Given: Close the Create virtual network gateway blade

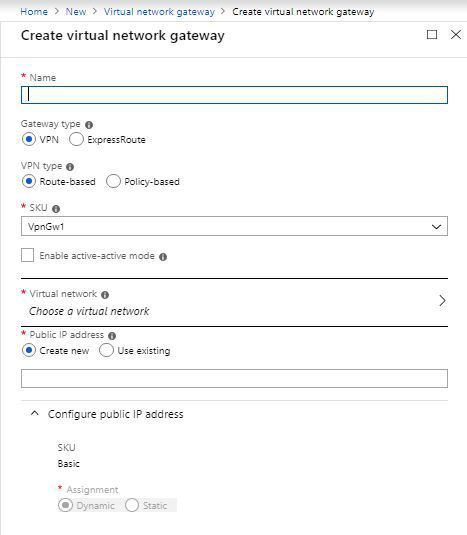Looking at the screenshot, I should point(456,34).
